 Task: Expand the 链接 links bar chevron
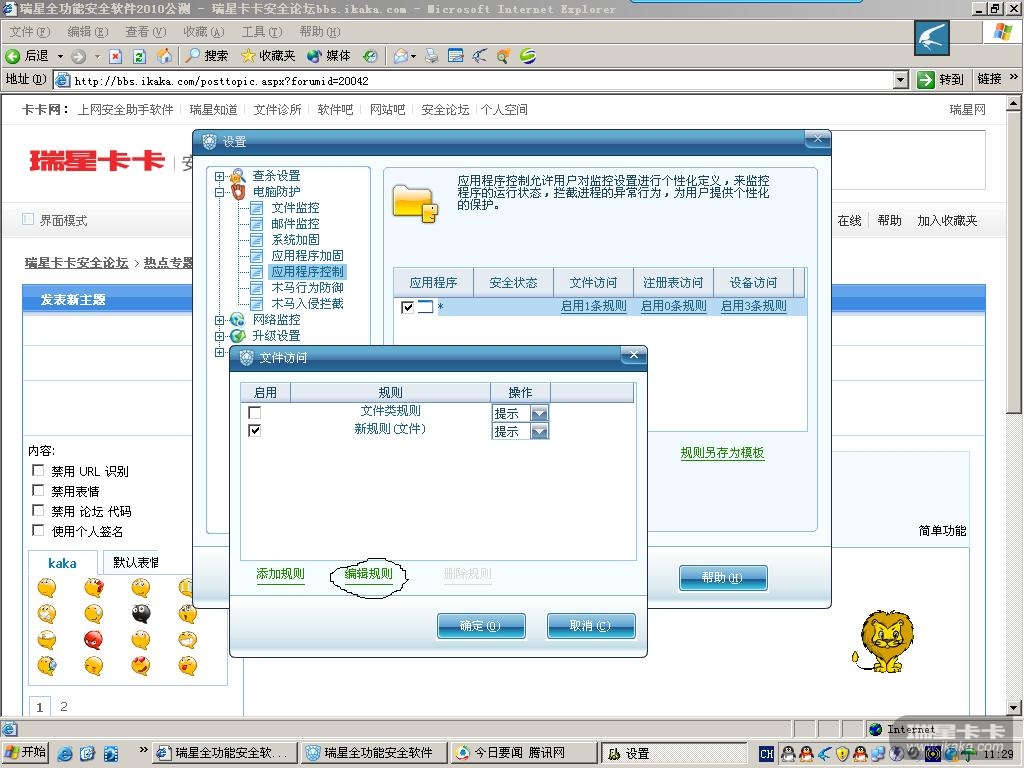[x=1014, y=78]
